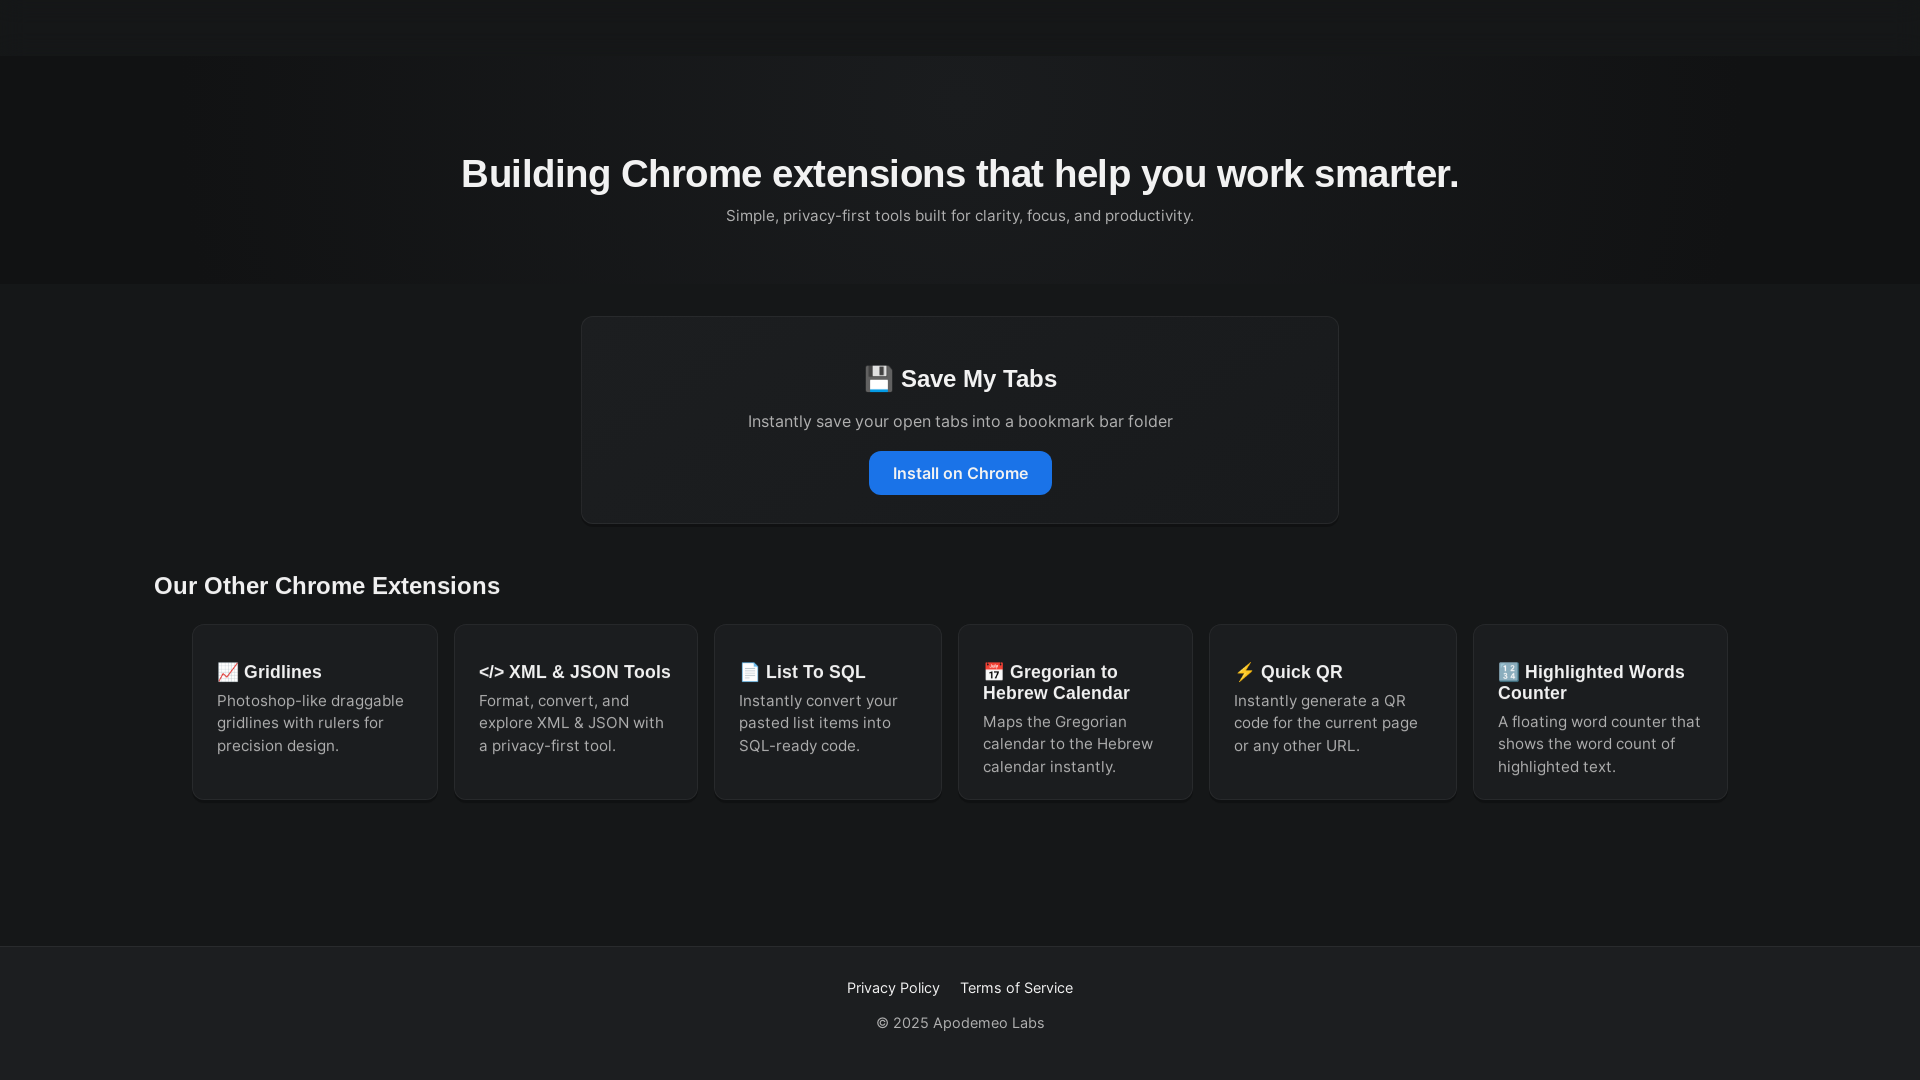Click the numbers icon beside Highlighted Words Counter

pyautogui.click(x=1509, y=672)
